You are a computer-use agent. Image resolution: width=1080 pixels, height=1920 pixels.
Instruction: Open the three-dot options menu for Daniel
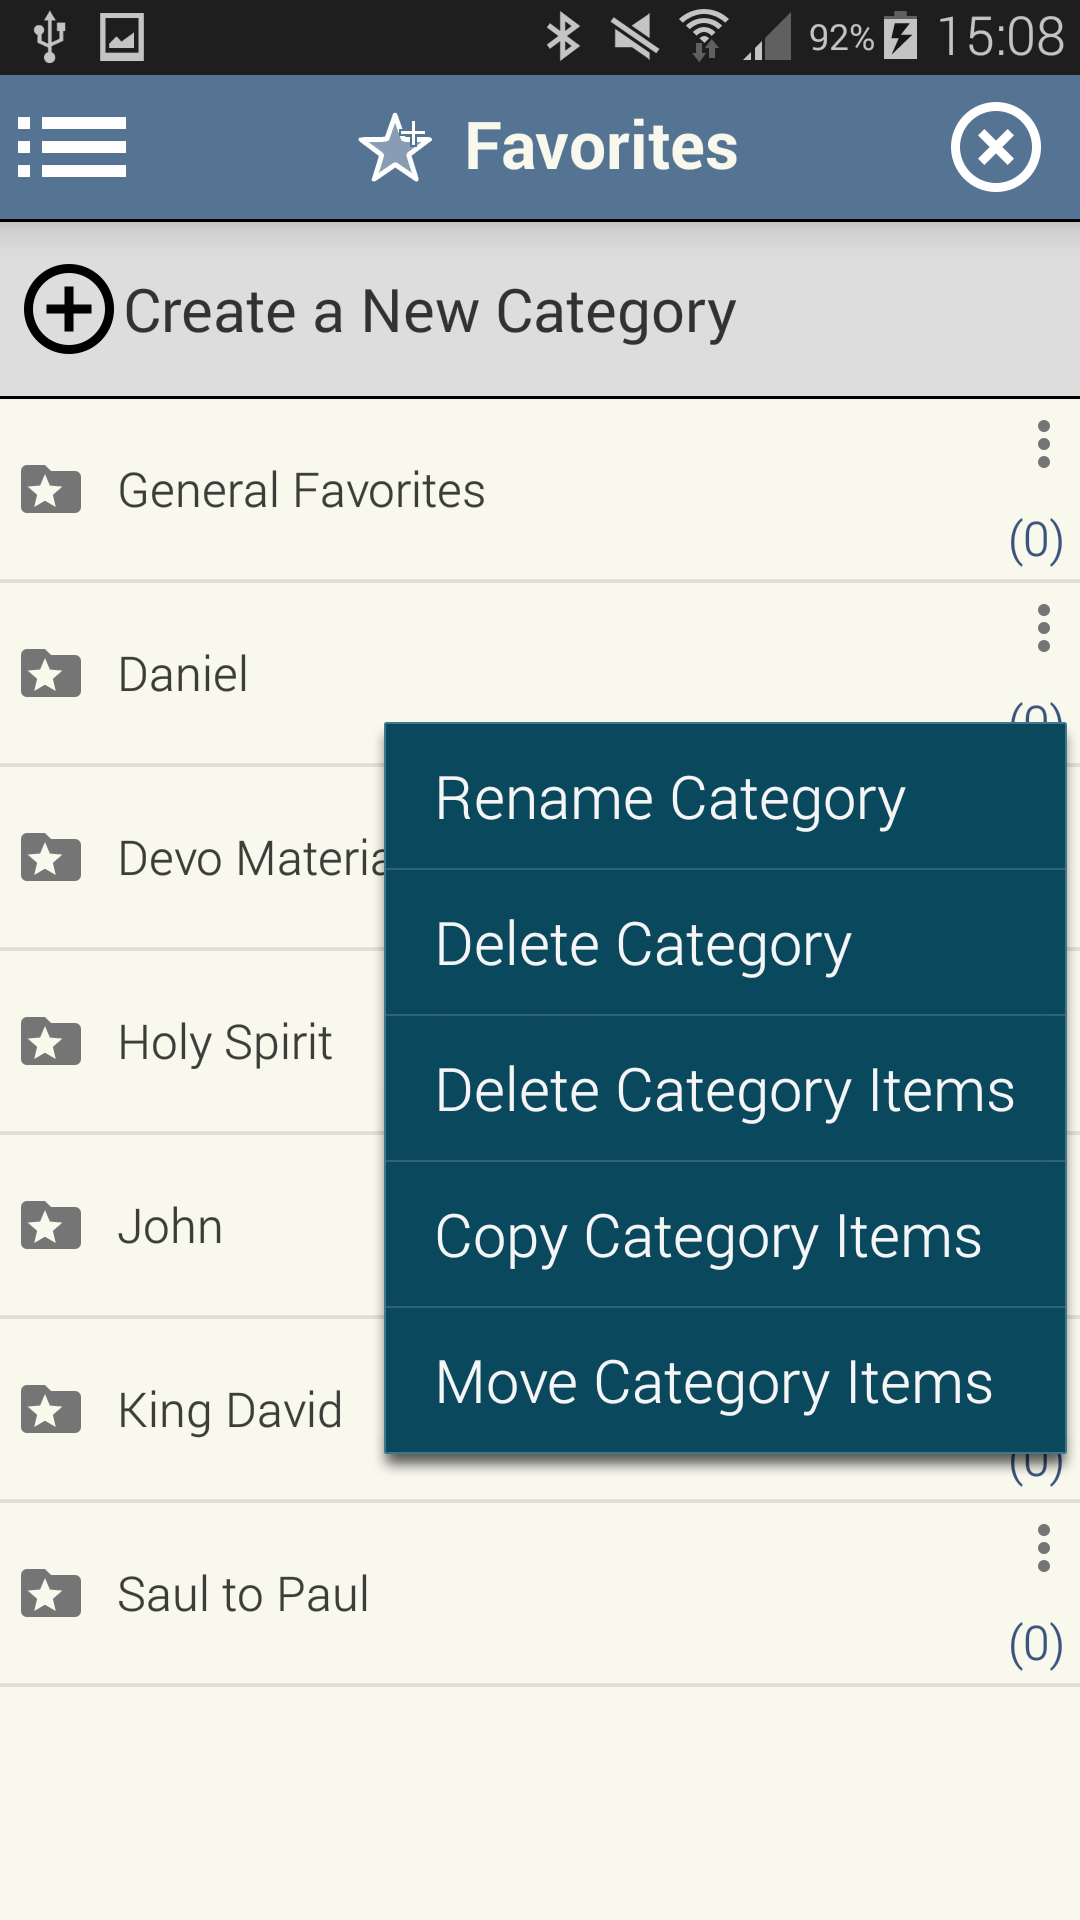(1043, 628)
